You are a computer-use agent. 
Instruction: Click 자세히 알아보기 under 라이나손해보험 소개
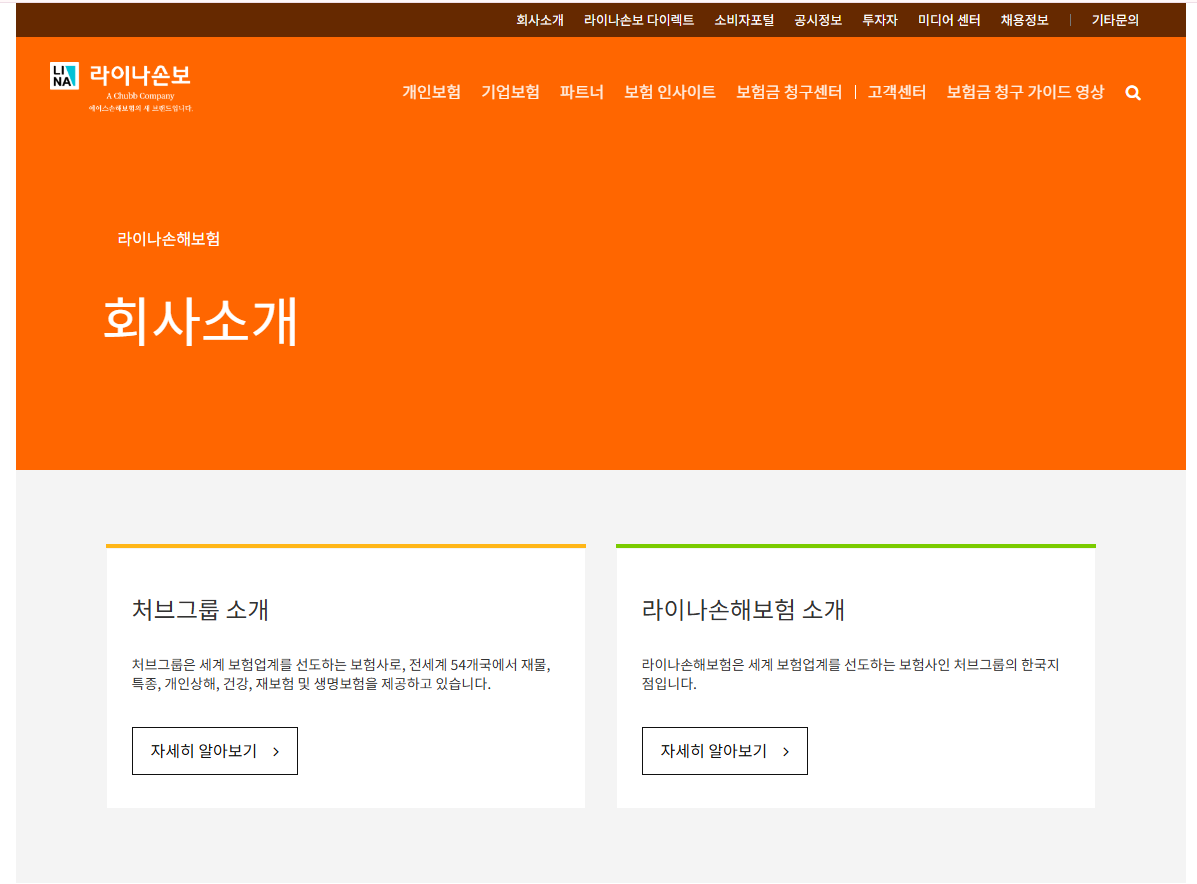pos(724,751)
